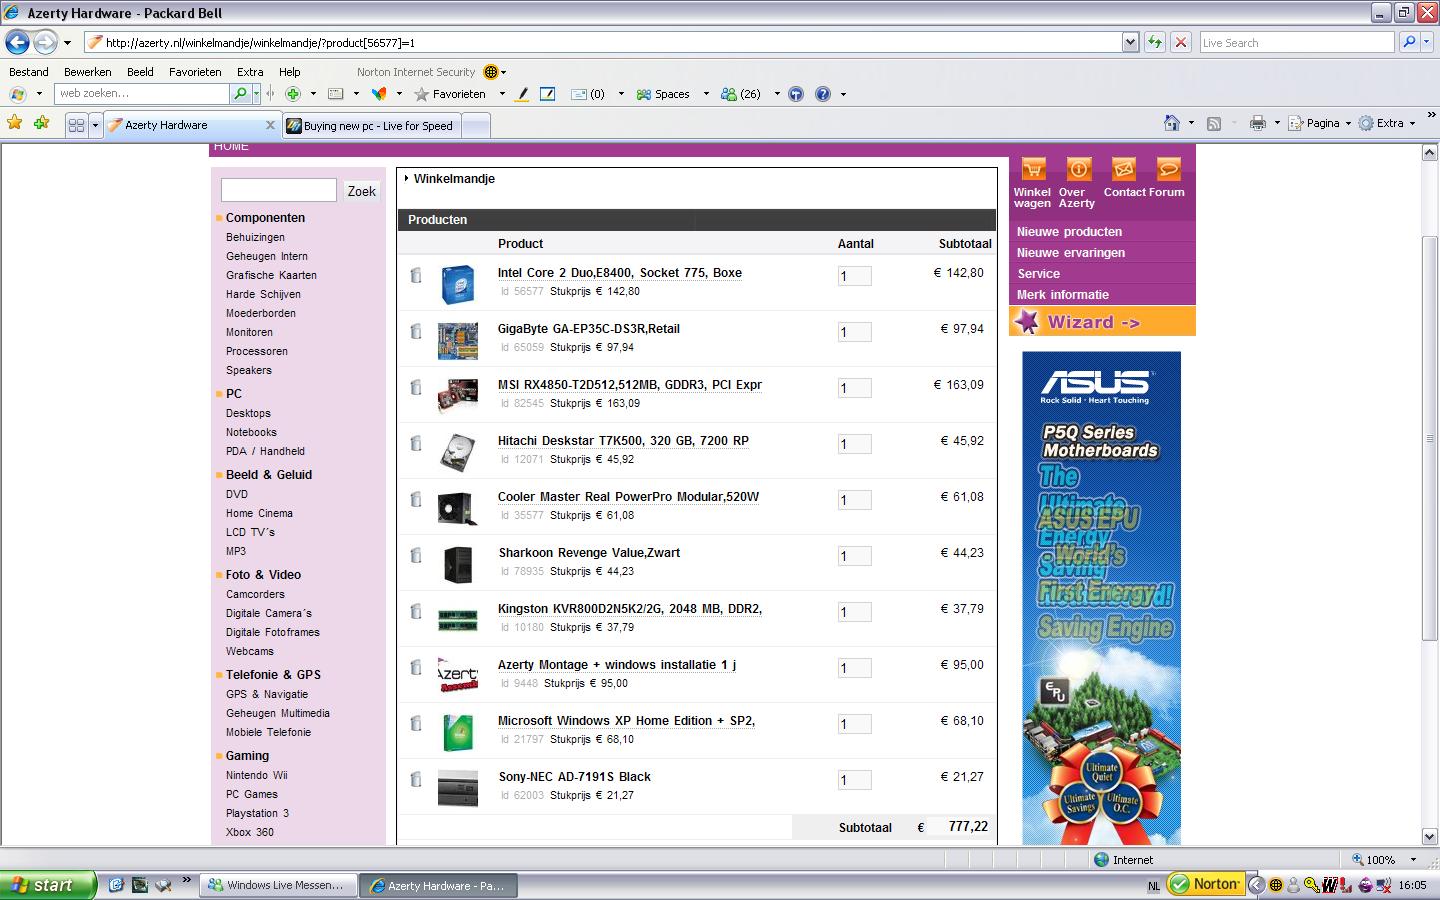1440x900 pixels.
Task: Open the Contact envelope icon
Action: (x=1123, y=169)
